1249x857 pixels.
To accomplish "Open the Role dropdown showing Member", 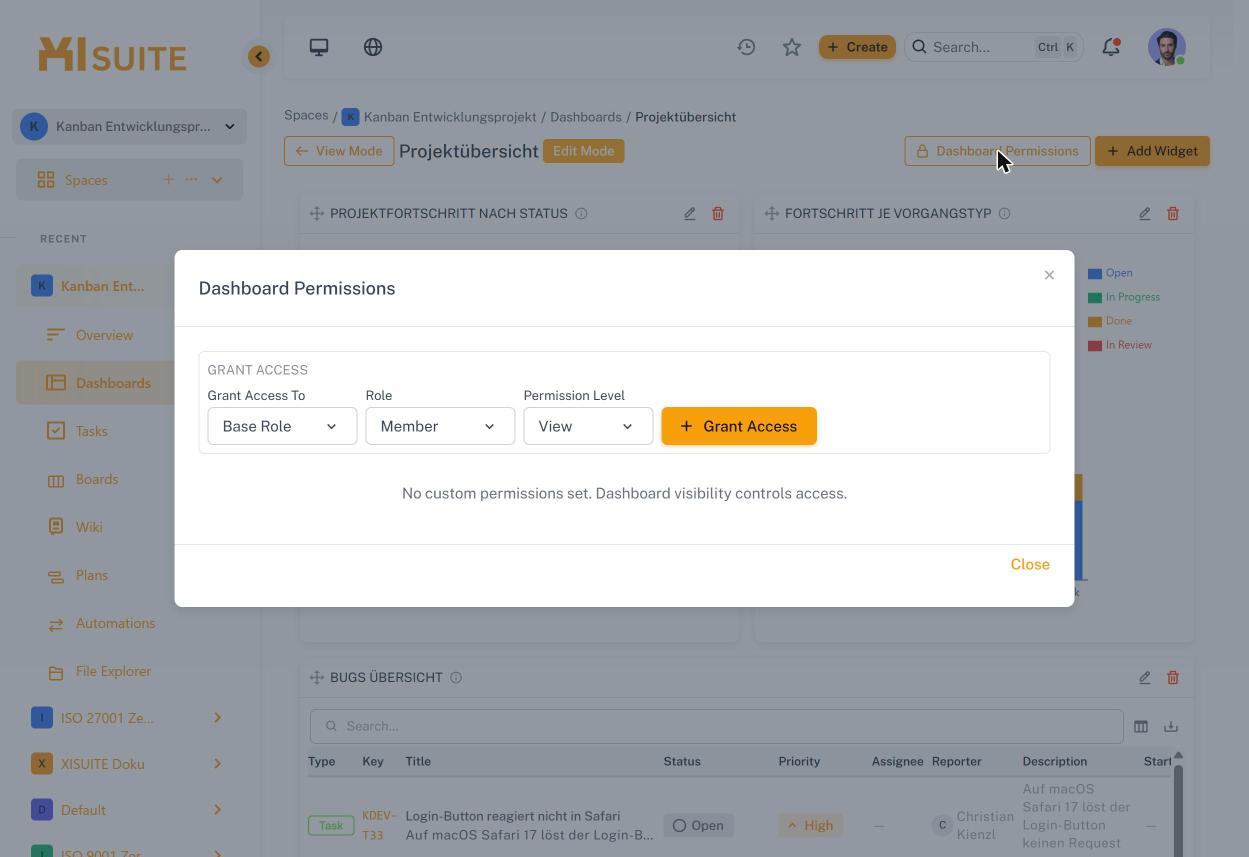I will tap(440, 426).
